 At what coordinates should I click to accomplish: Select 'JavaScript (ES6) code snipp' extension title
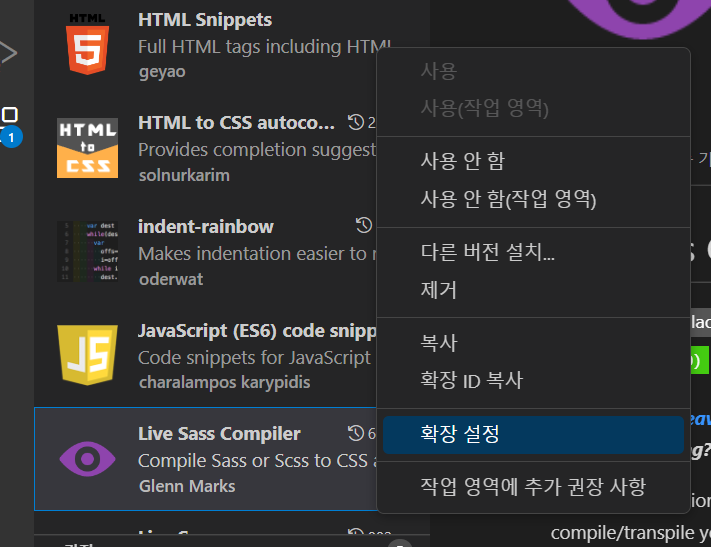pyautogui.click(x=257, y=331)
